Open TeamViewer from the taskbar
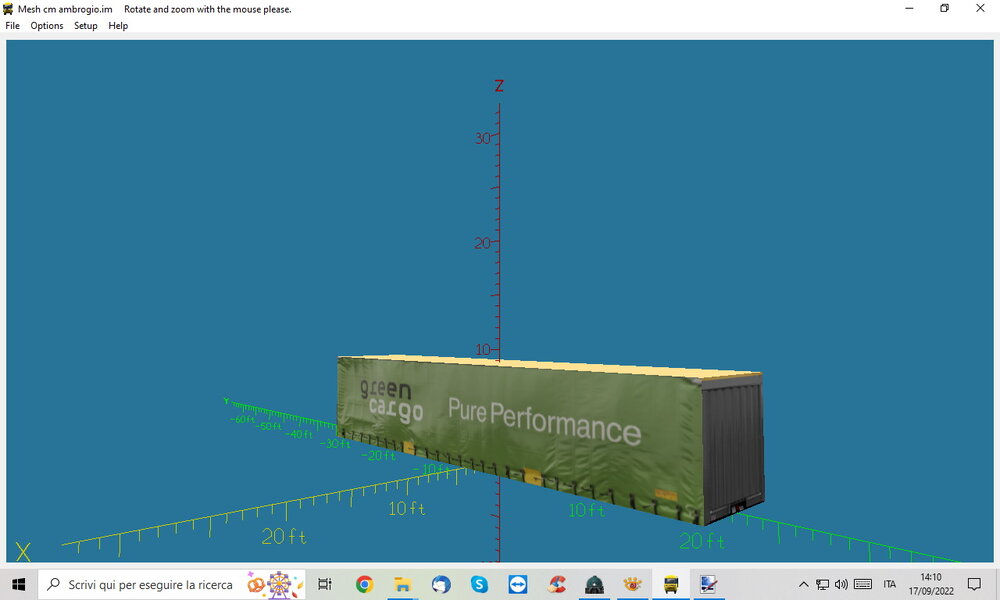The height and width of the screenshot is (600, 1000). pyautogui.click(x=517, y=584)
